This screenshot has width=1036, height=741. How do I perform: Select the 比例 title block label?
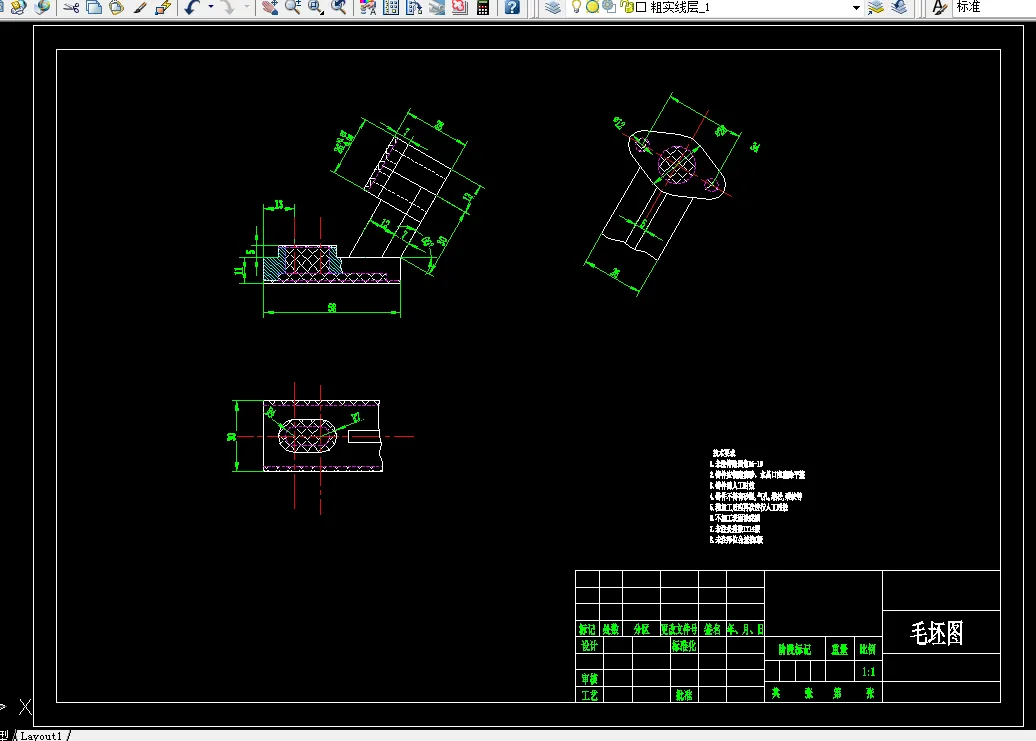868,649
